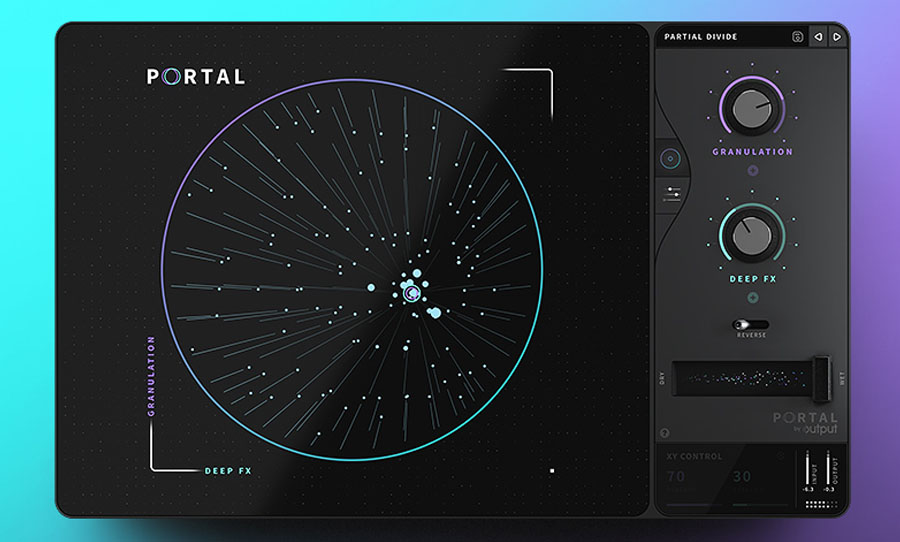Click the XY CONTROL heading
900x542 pixels.
tap(695, 456)
